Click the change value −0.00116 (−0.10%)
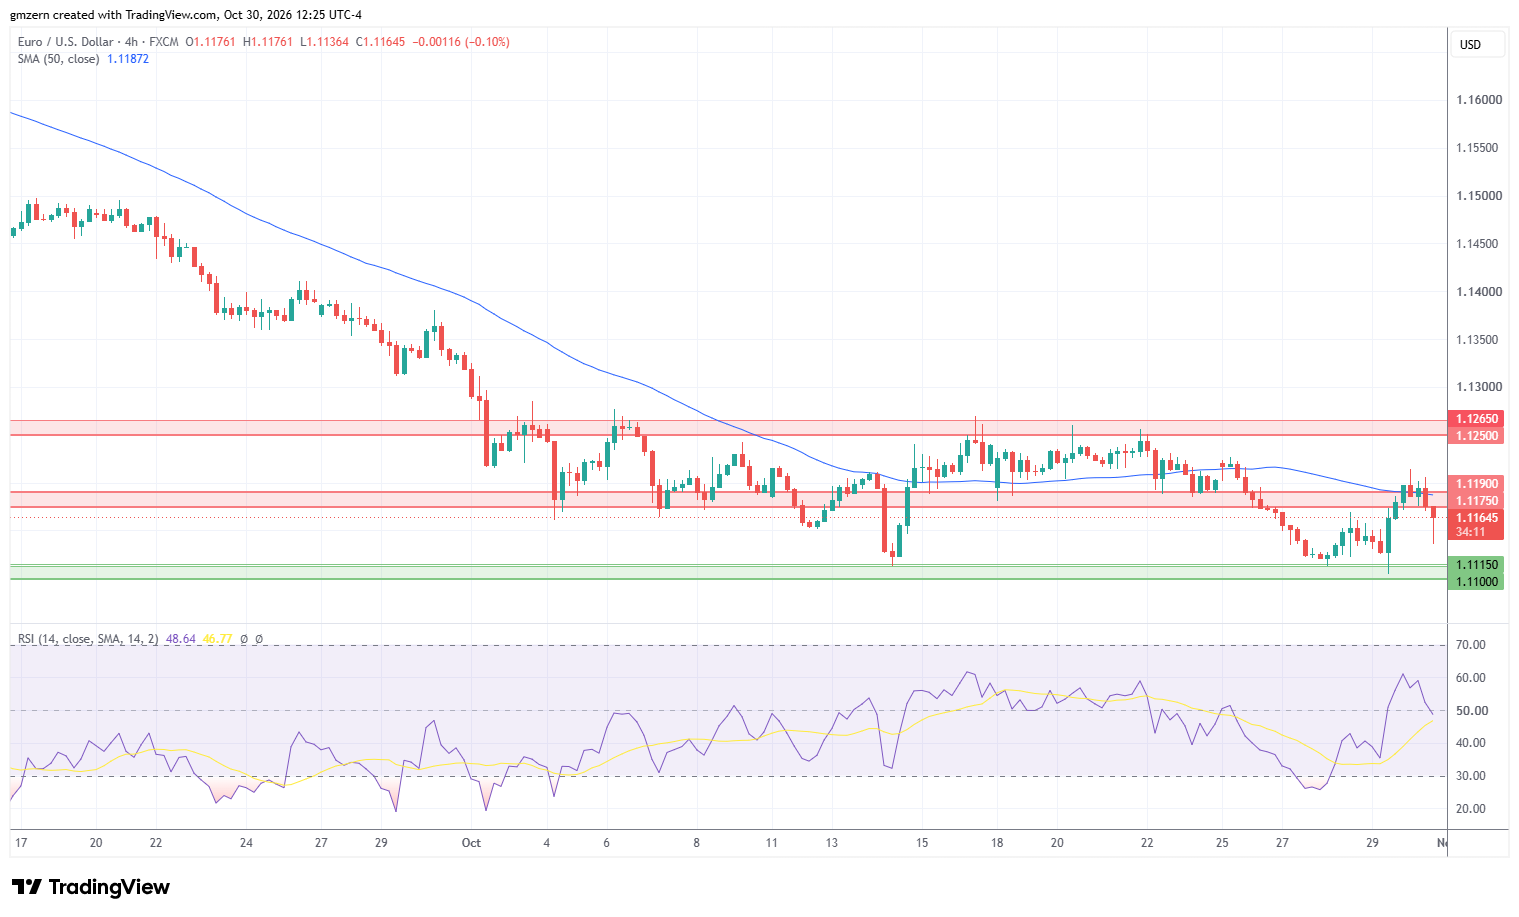The width and height of the screenshot is (1519, 917). coord(462,42)
